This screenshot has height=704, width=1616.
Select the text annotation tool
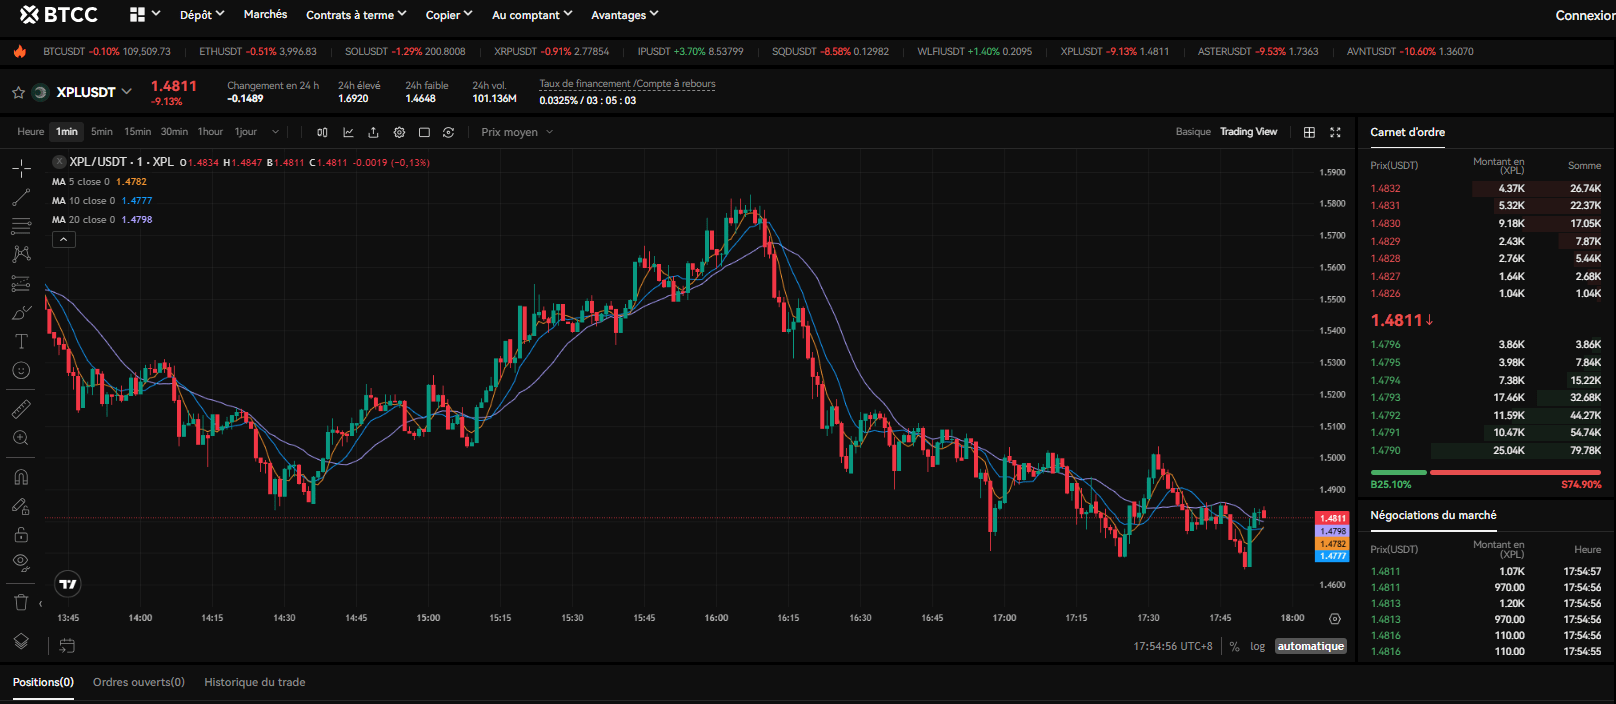coord(21,342)
